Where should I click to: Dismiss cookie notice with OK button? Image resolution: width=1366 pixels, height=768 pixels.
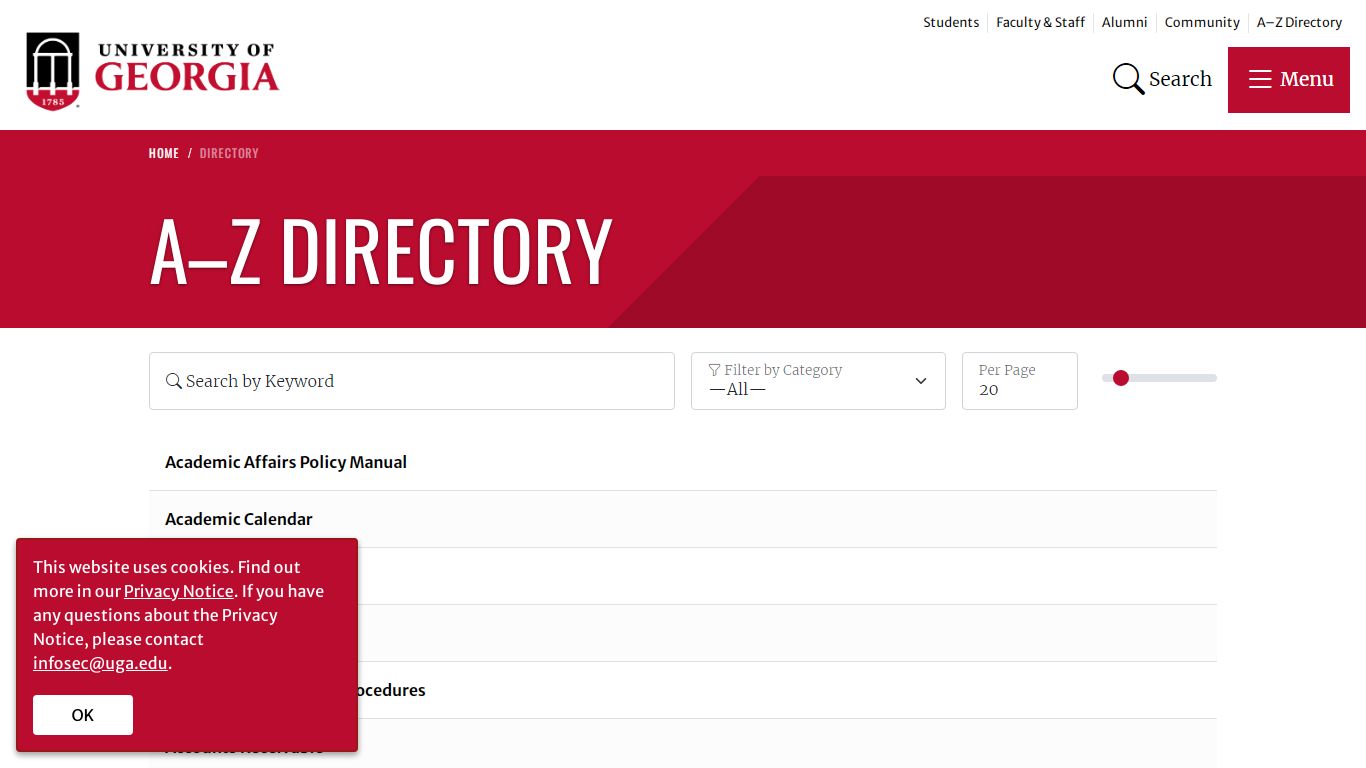83,715
